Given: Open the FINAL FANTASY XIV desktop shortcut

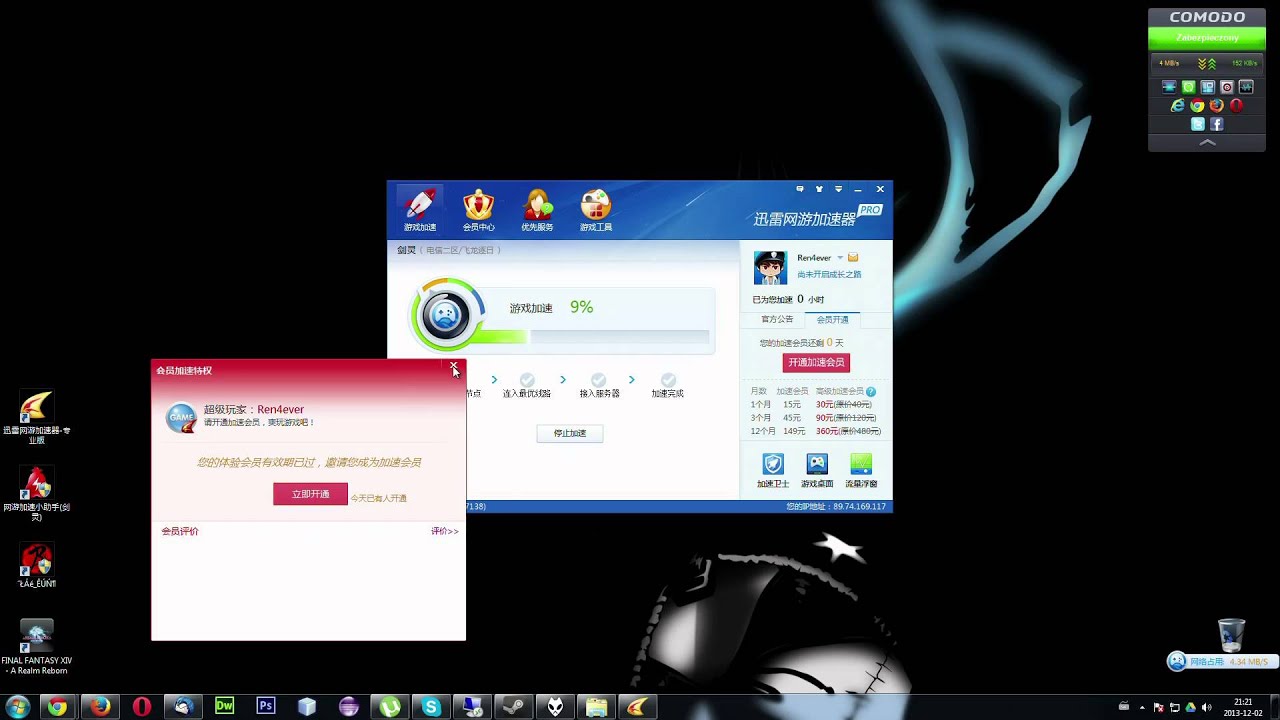Looking at the screenshot, I should click(x=37, y=647).
